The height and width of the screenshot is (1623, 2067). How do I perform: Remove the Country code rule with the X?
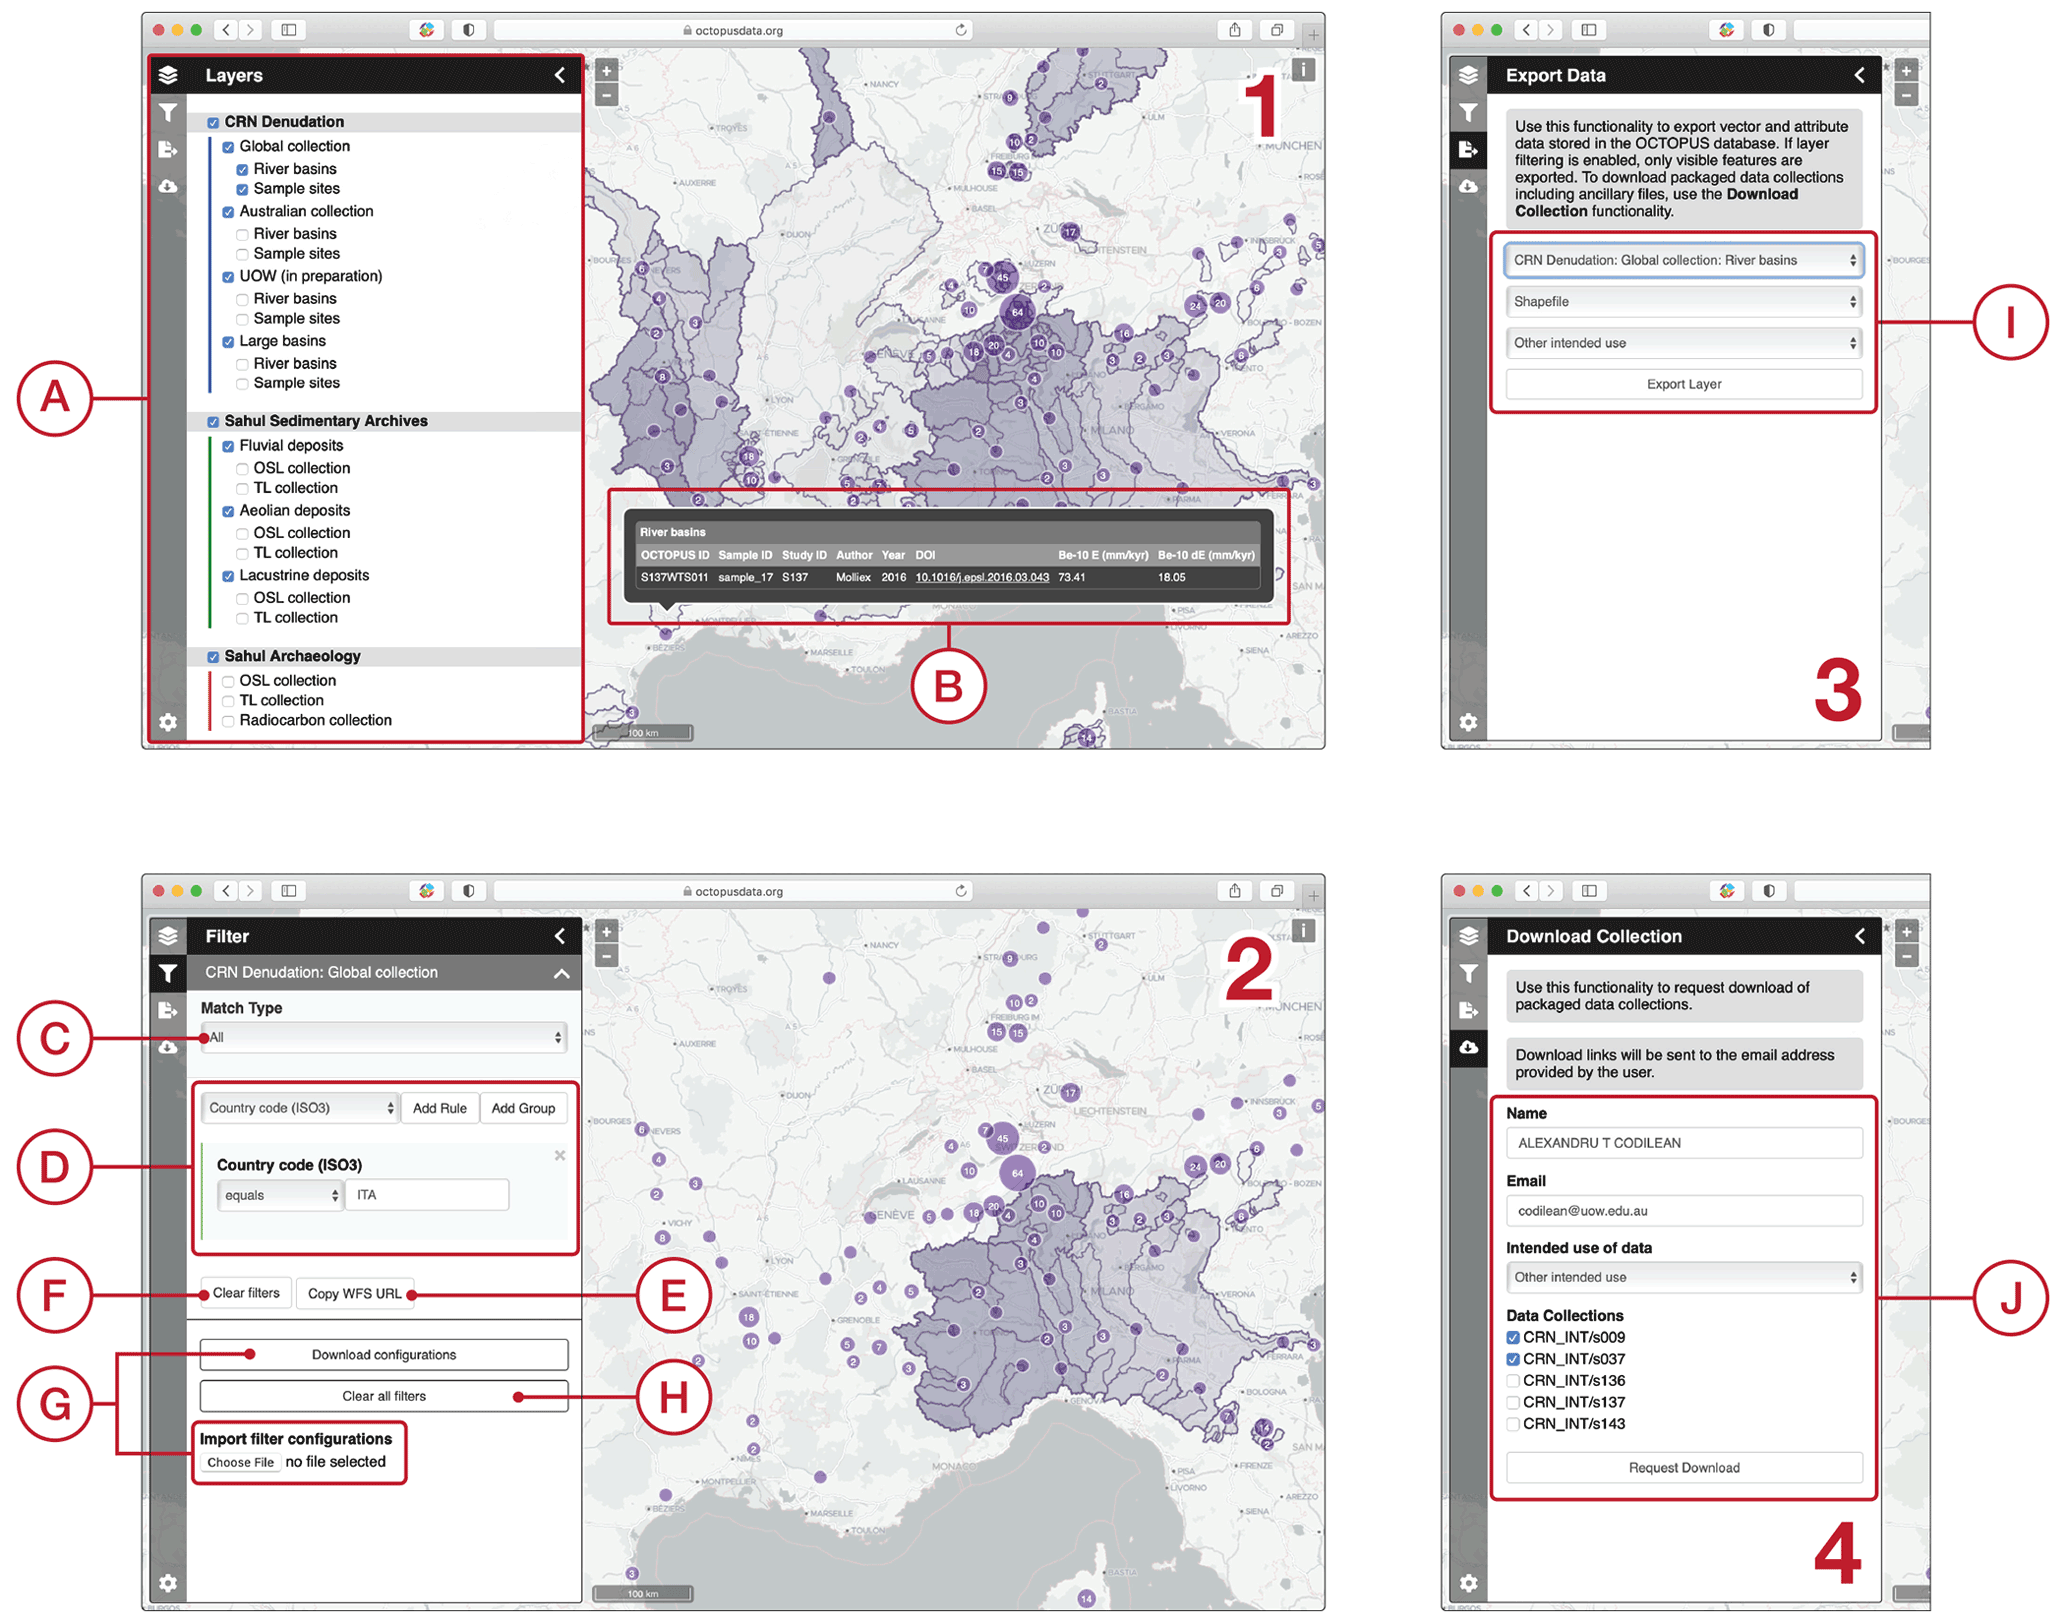tap(560, 1156)
